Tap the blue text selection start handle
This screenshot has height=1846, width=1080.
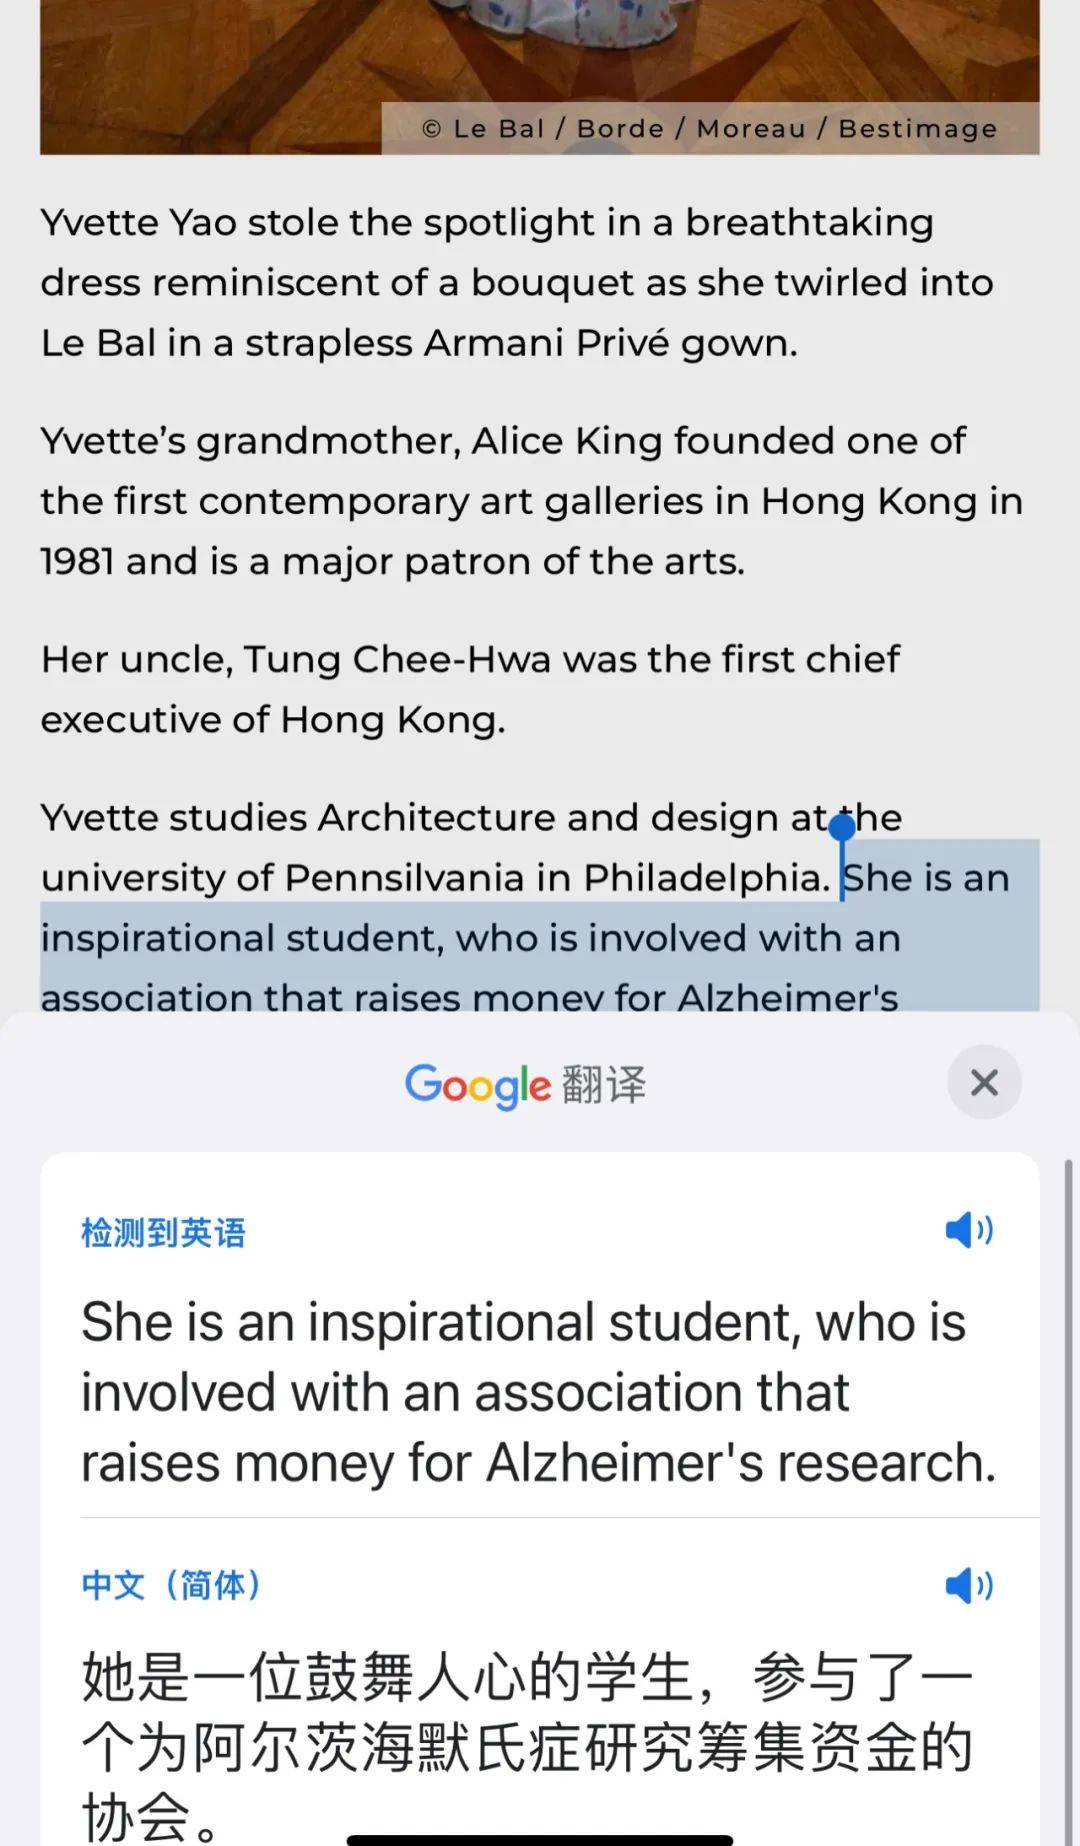click(x=842, y=828)
